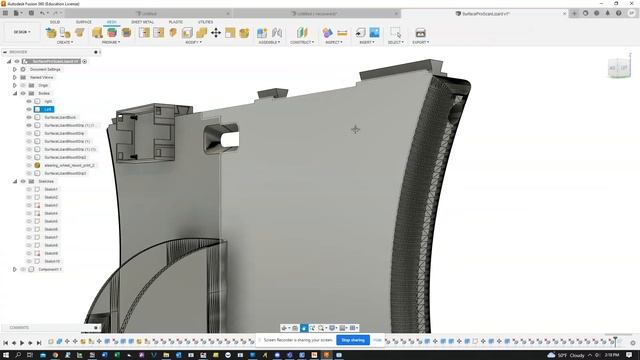Image resolution: width=640 pixels, height=360 pixels.
Task: Click the Pan hand icon in navigation bar
Action: click(304, 328)
